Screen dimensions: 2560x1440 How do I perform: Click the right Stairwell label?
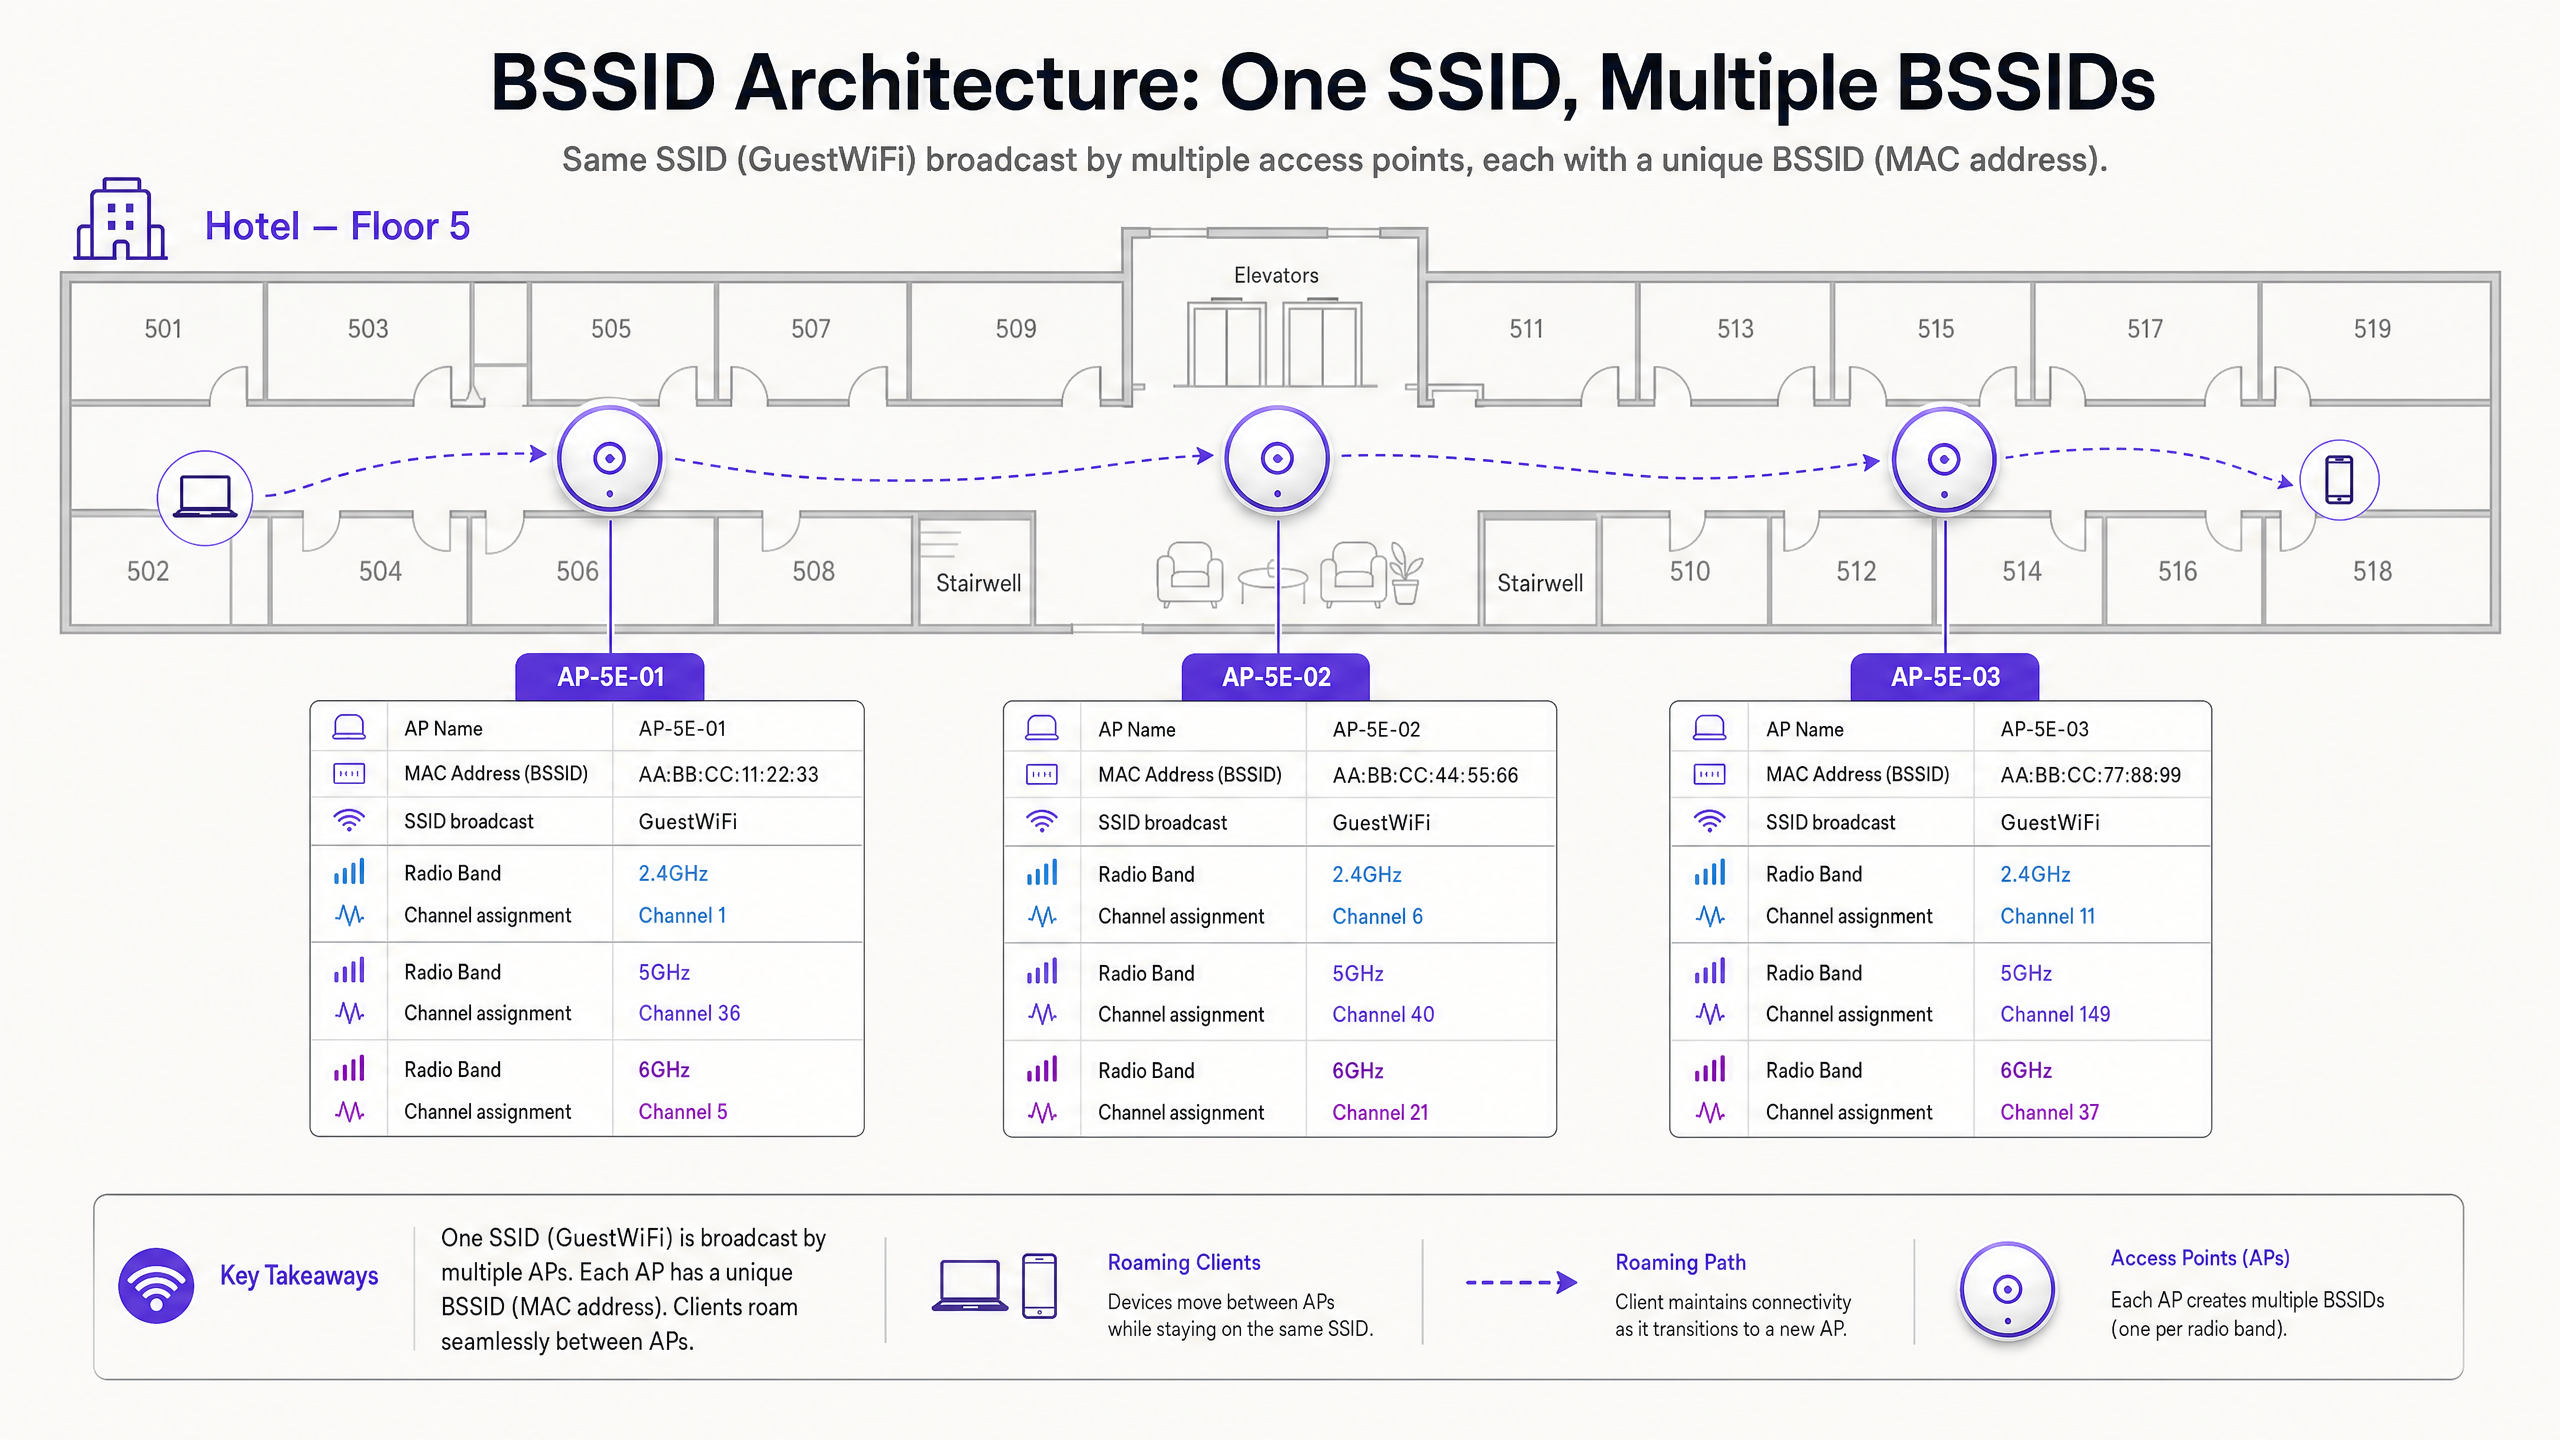pyautogui.click(x=1540, y=583)
